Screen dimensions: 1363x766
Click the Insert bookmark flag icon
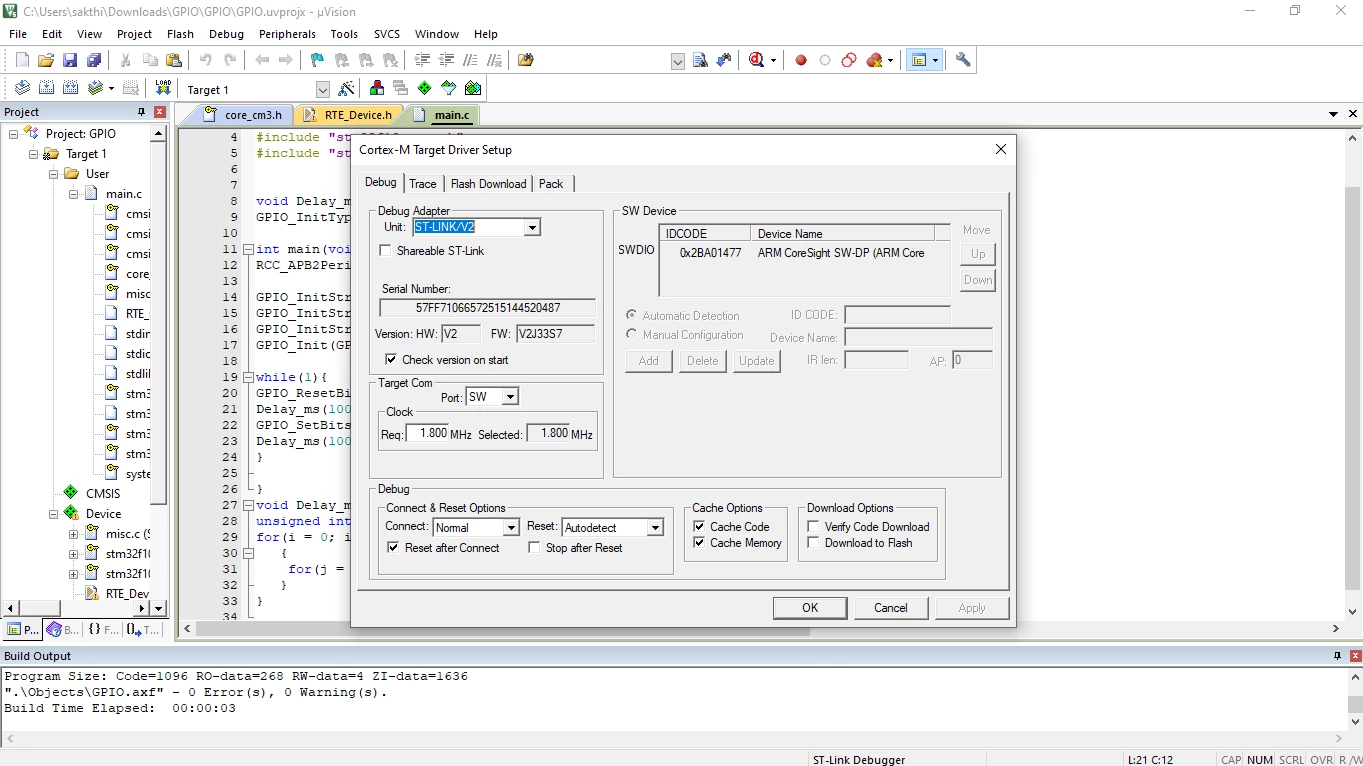(317, 60)
